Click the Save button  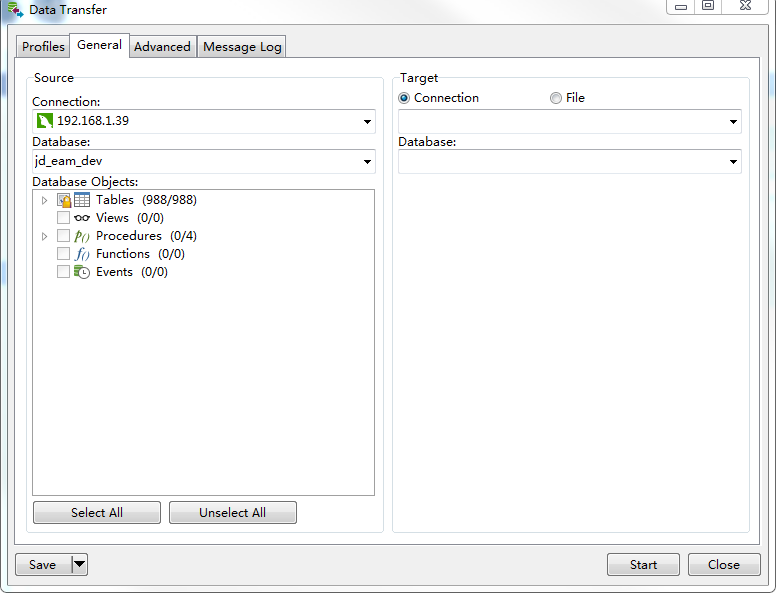coord(43,564)
